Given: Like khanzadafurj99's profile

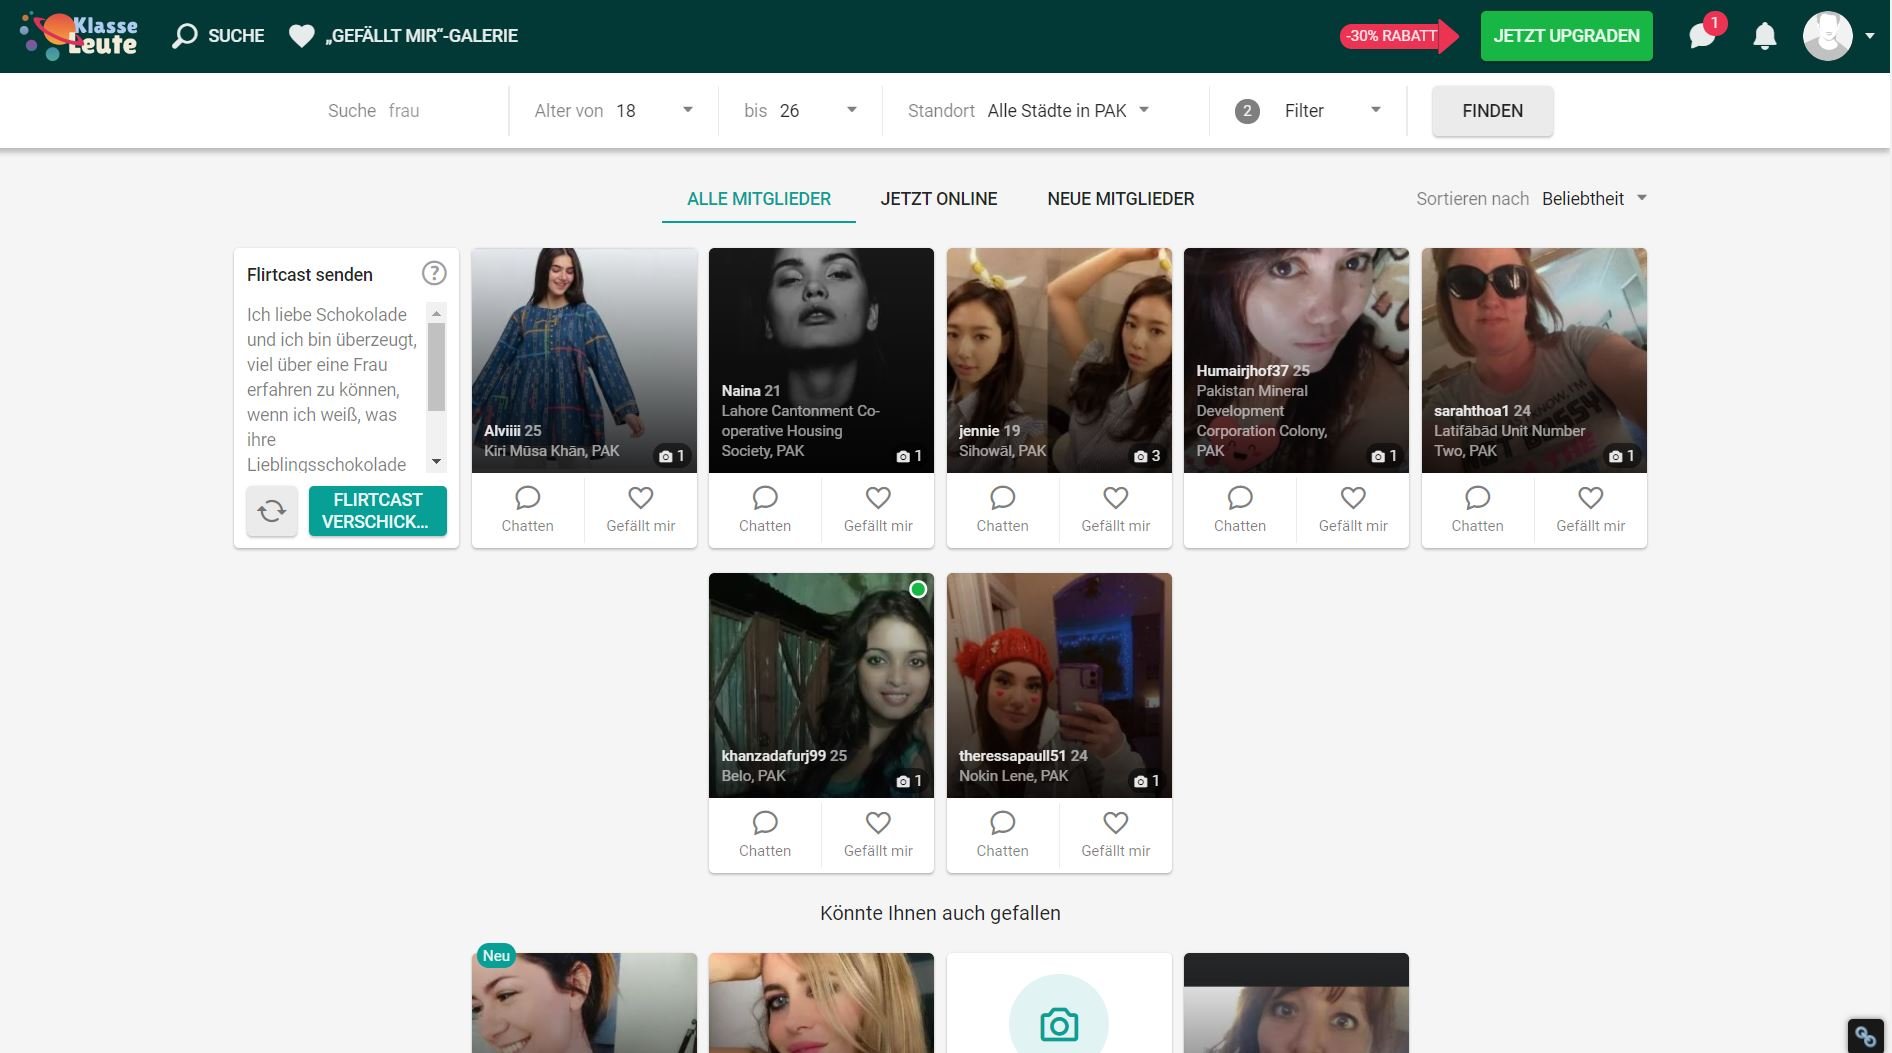Looking at the screenshot, I should (878, 835).
